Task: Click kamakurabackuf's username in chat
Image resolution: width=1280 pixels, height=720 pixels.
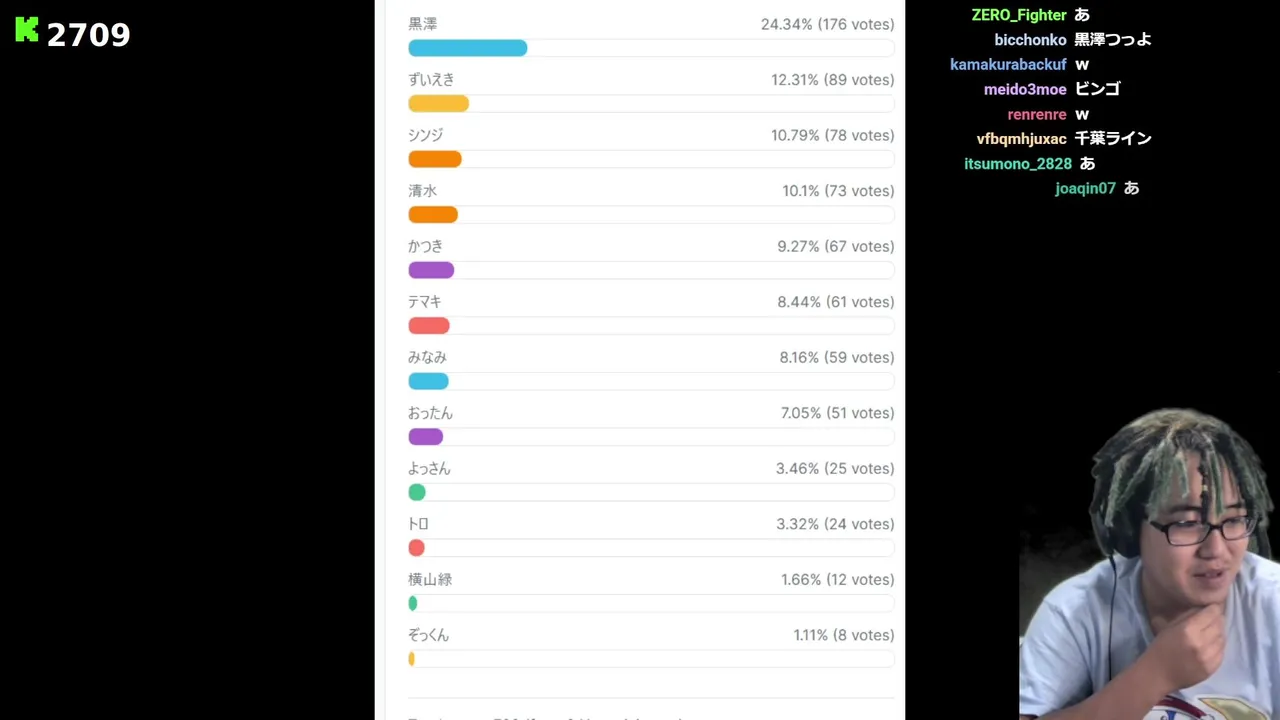Action: pyautogui.click(x=1008, y=64)
